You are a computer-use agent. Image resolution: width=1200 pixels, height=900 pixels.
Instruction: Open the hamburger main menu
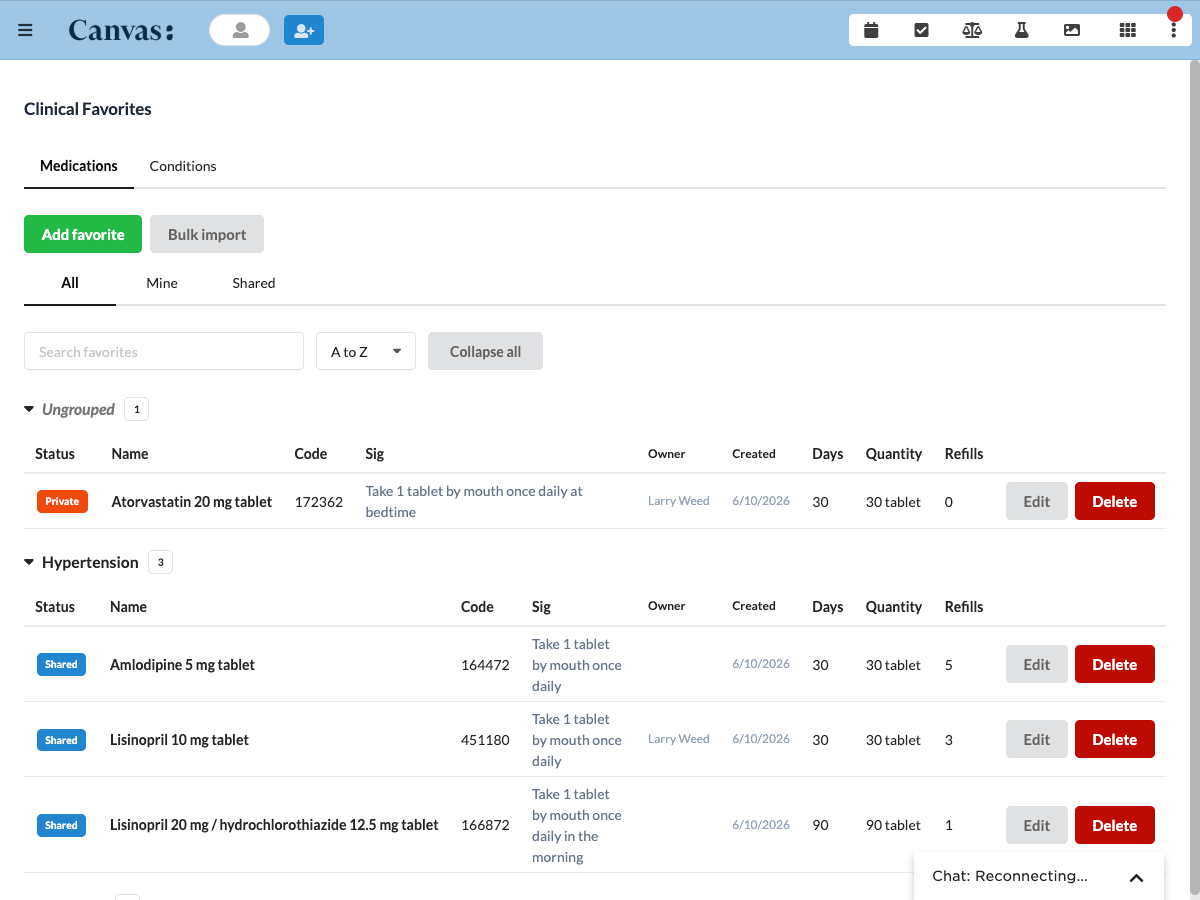pos(26,30)
